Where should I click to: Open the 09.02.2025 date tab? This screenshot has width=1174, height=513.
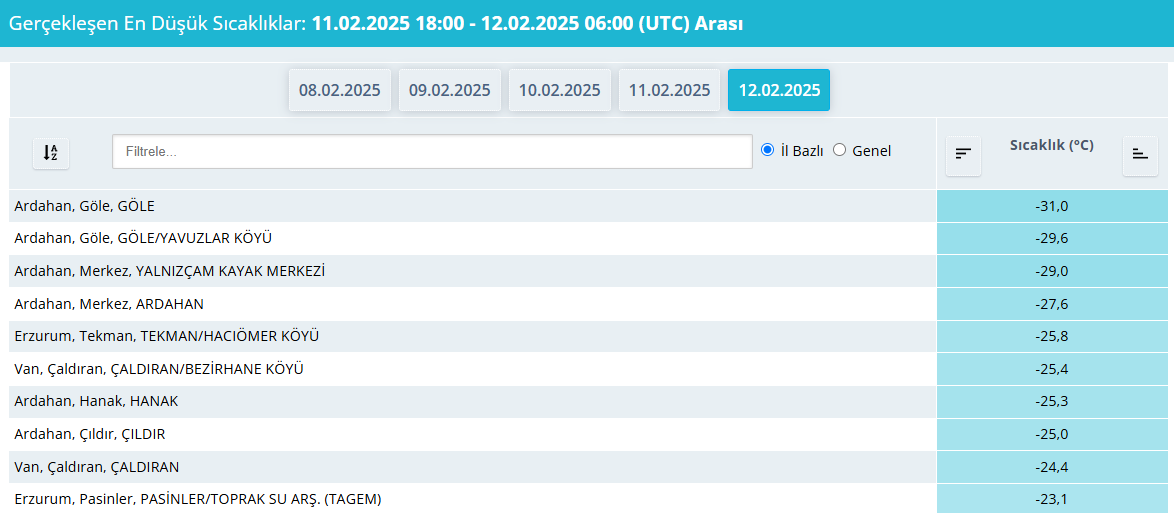coord(450,90)
